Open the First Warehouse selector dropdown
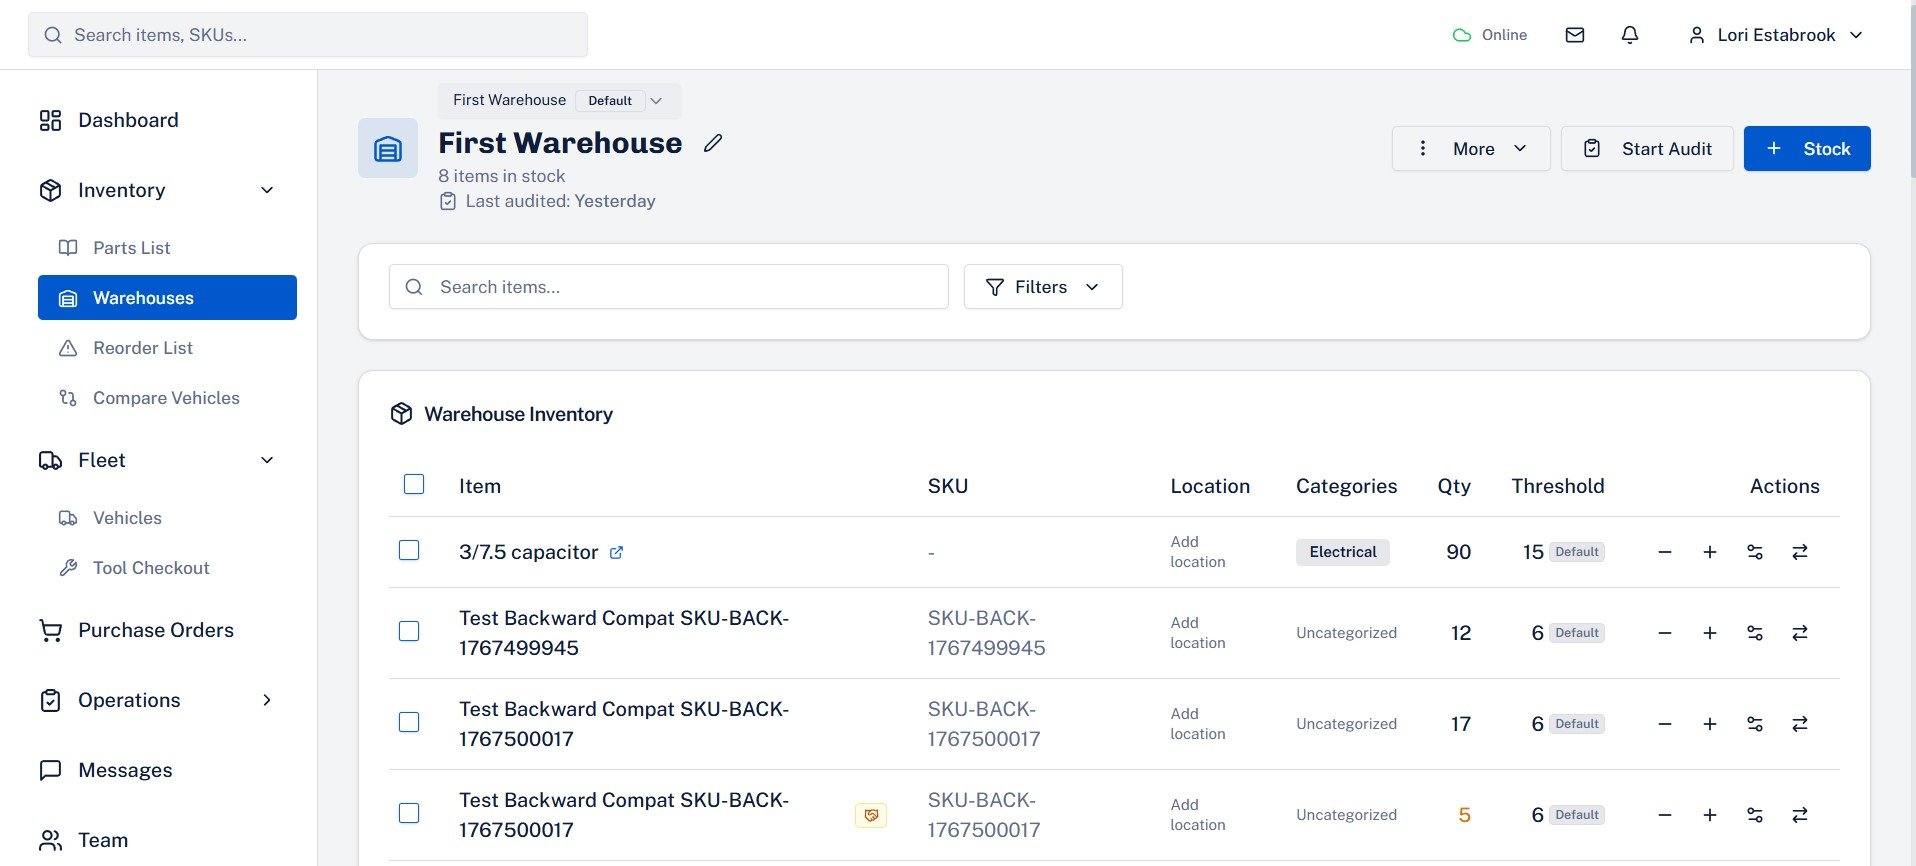The height and width of the screenshot is (866, 1916). pyautogui.click(x=558, y=100)
